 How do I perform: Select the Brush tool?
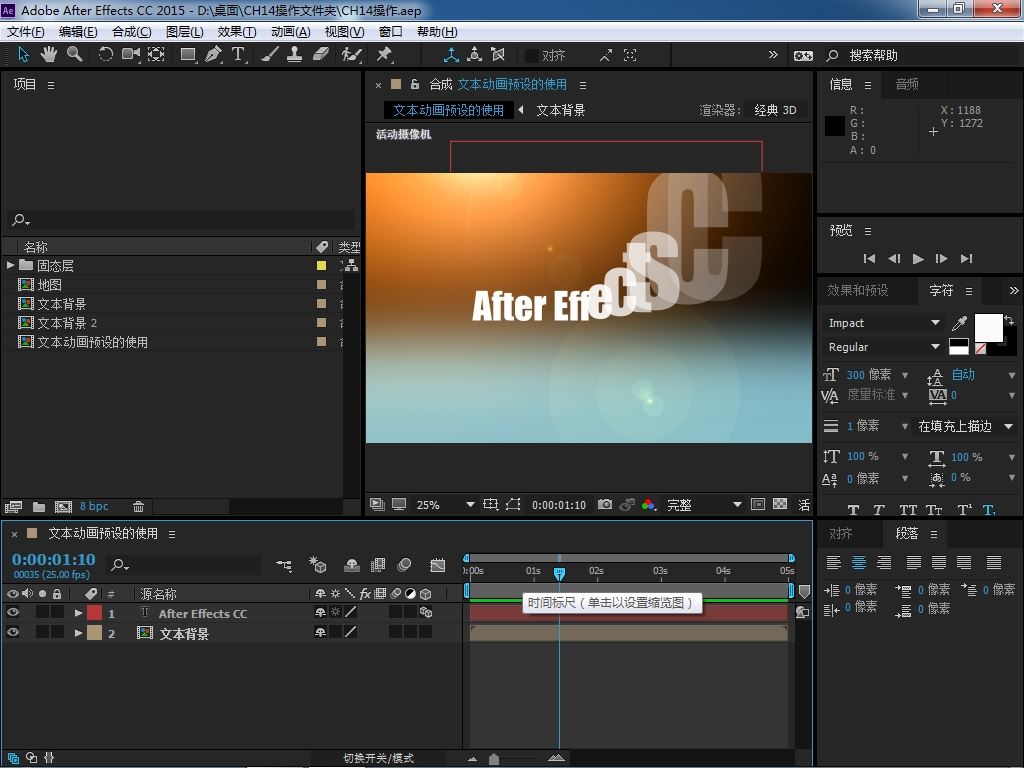269,55
